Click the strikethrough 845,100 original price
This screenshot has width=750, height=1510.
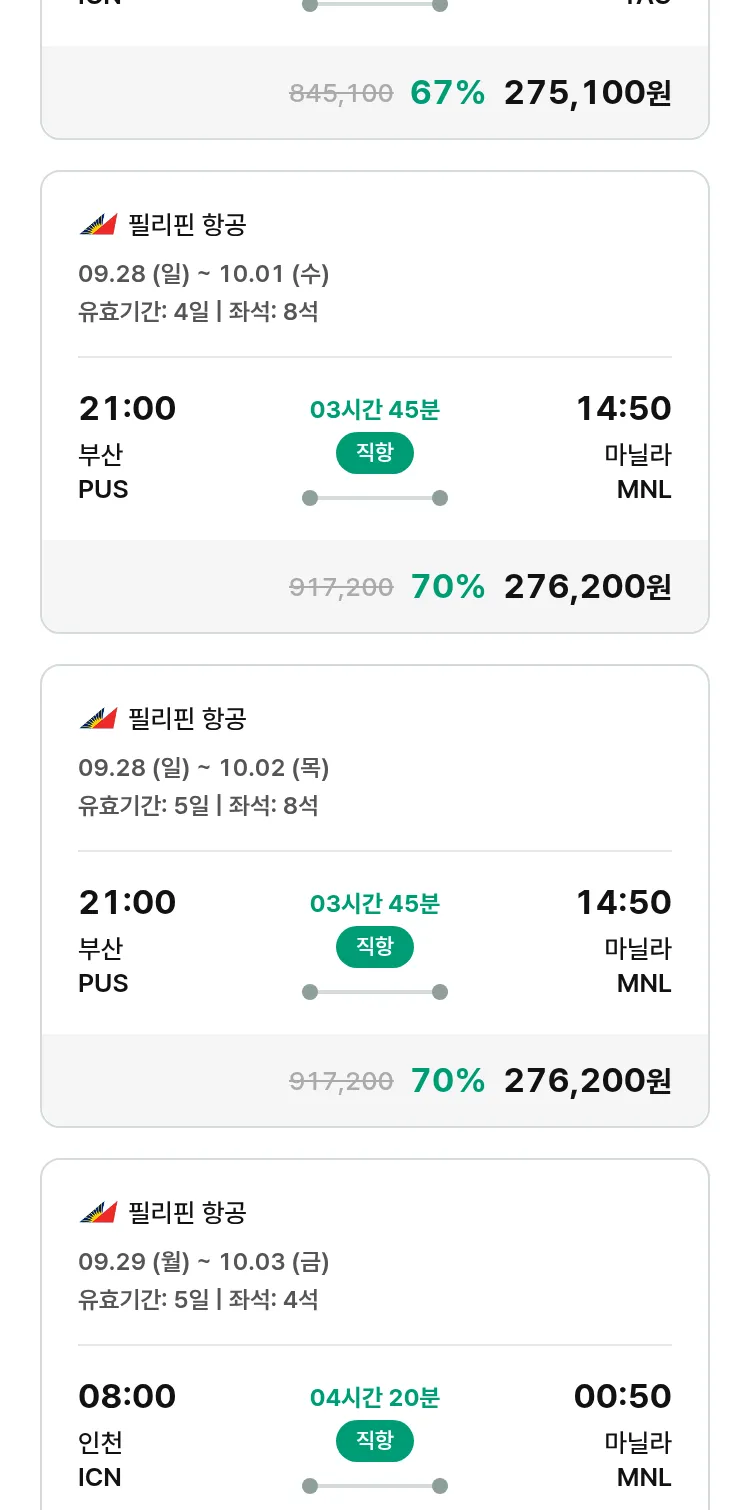tap(341, 94)
